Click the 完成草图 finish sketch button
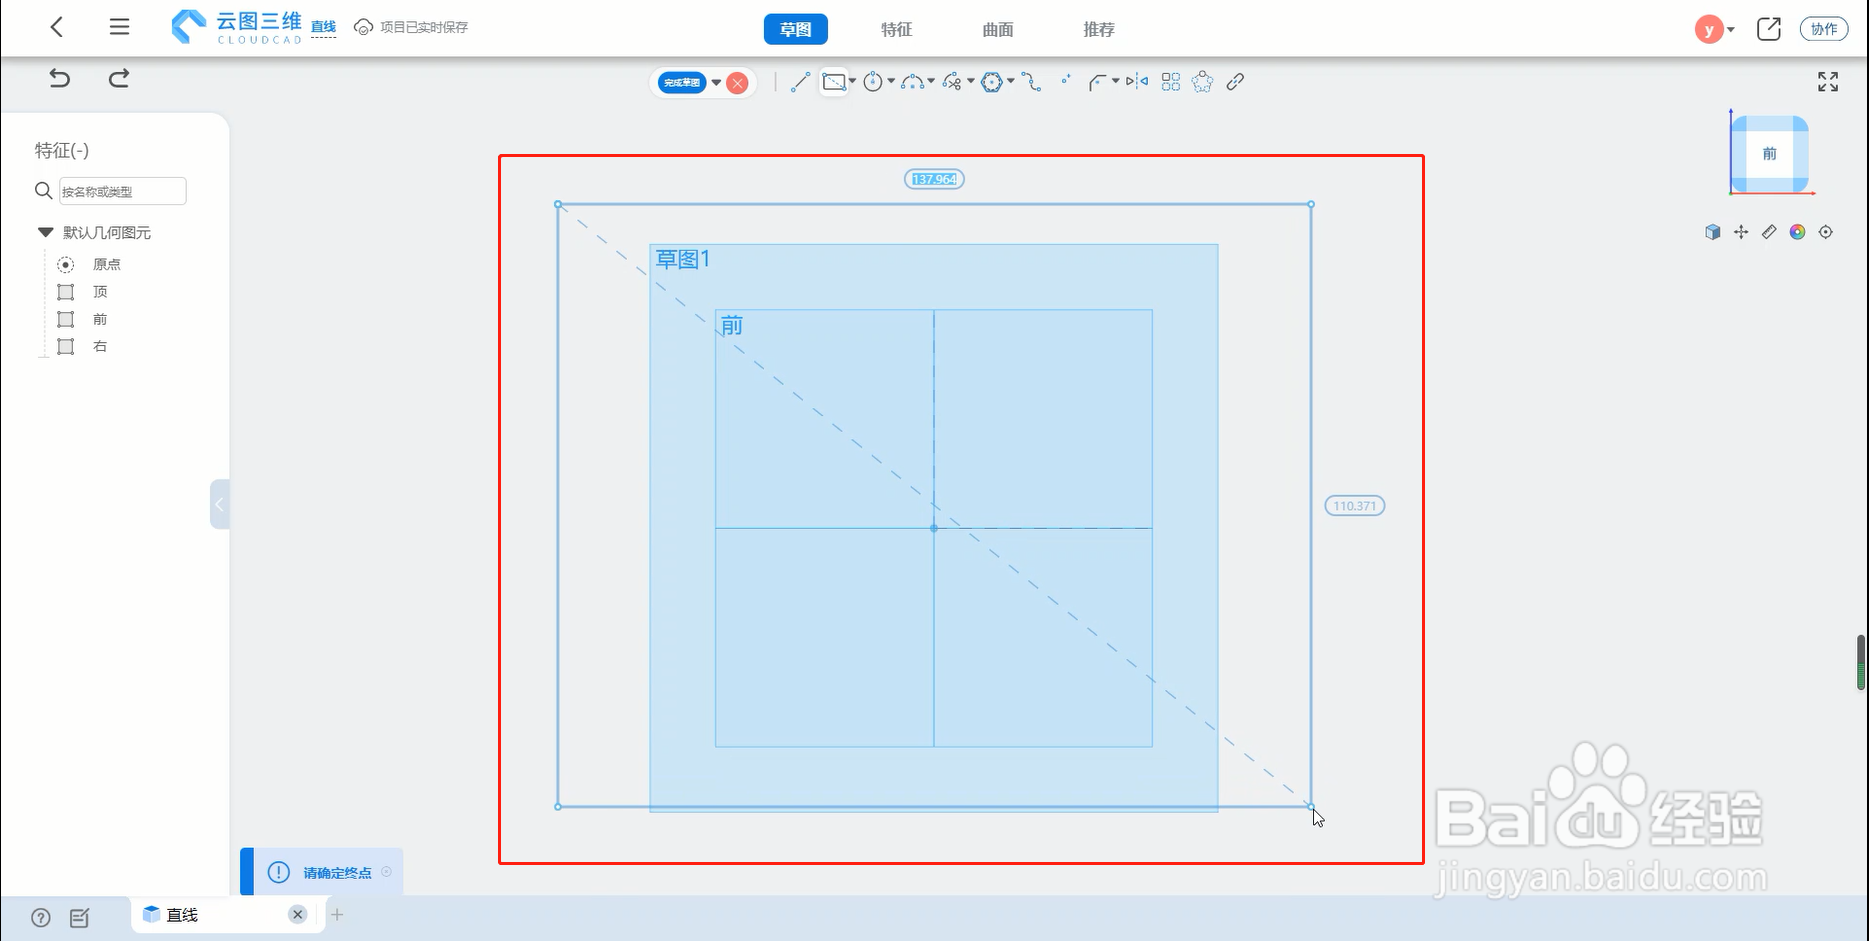This screenshot has height=941, width=1869. pyautogui.click(x=683, y=82)
